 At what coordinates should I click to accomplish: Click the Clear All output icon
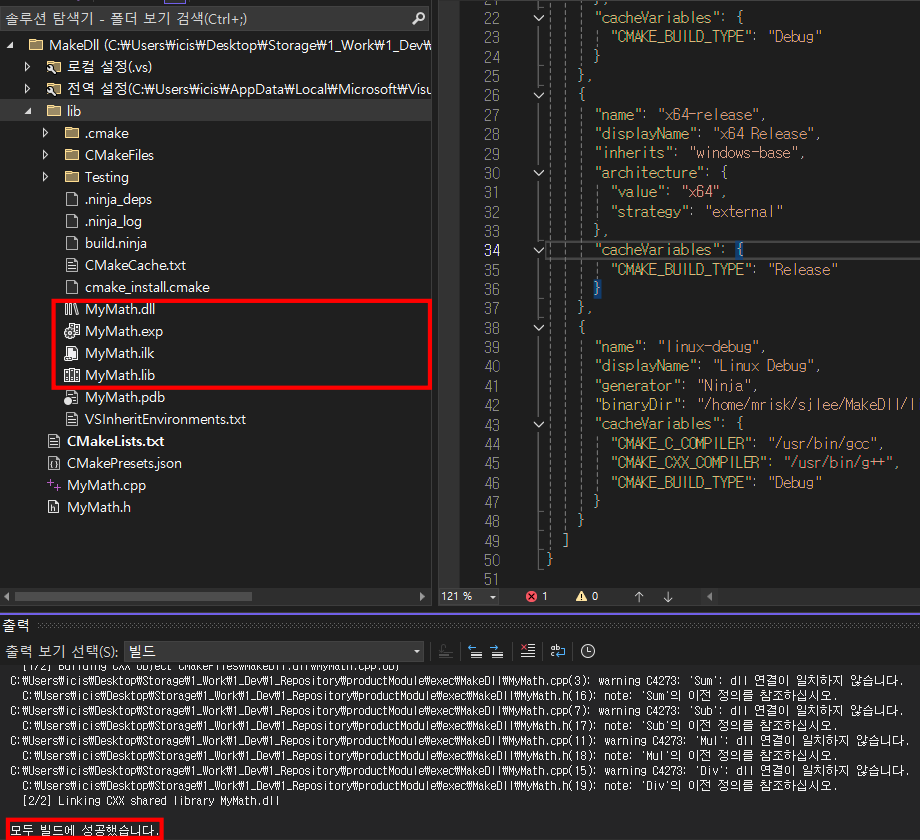[x=528, y=651]
